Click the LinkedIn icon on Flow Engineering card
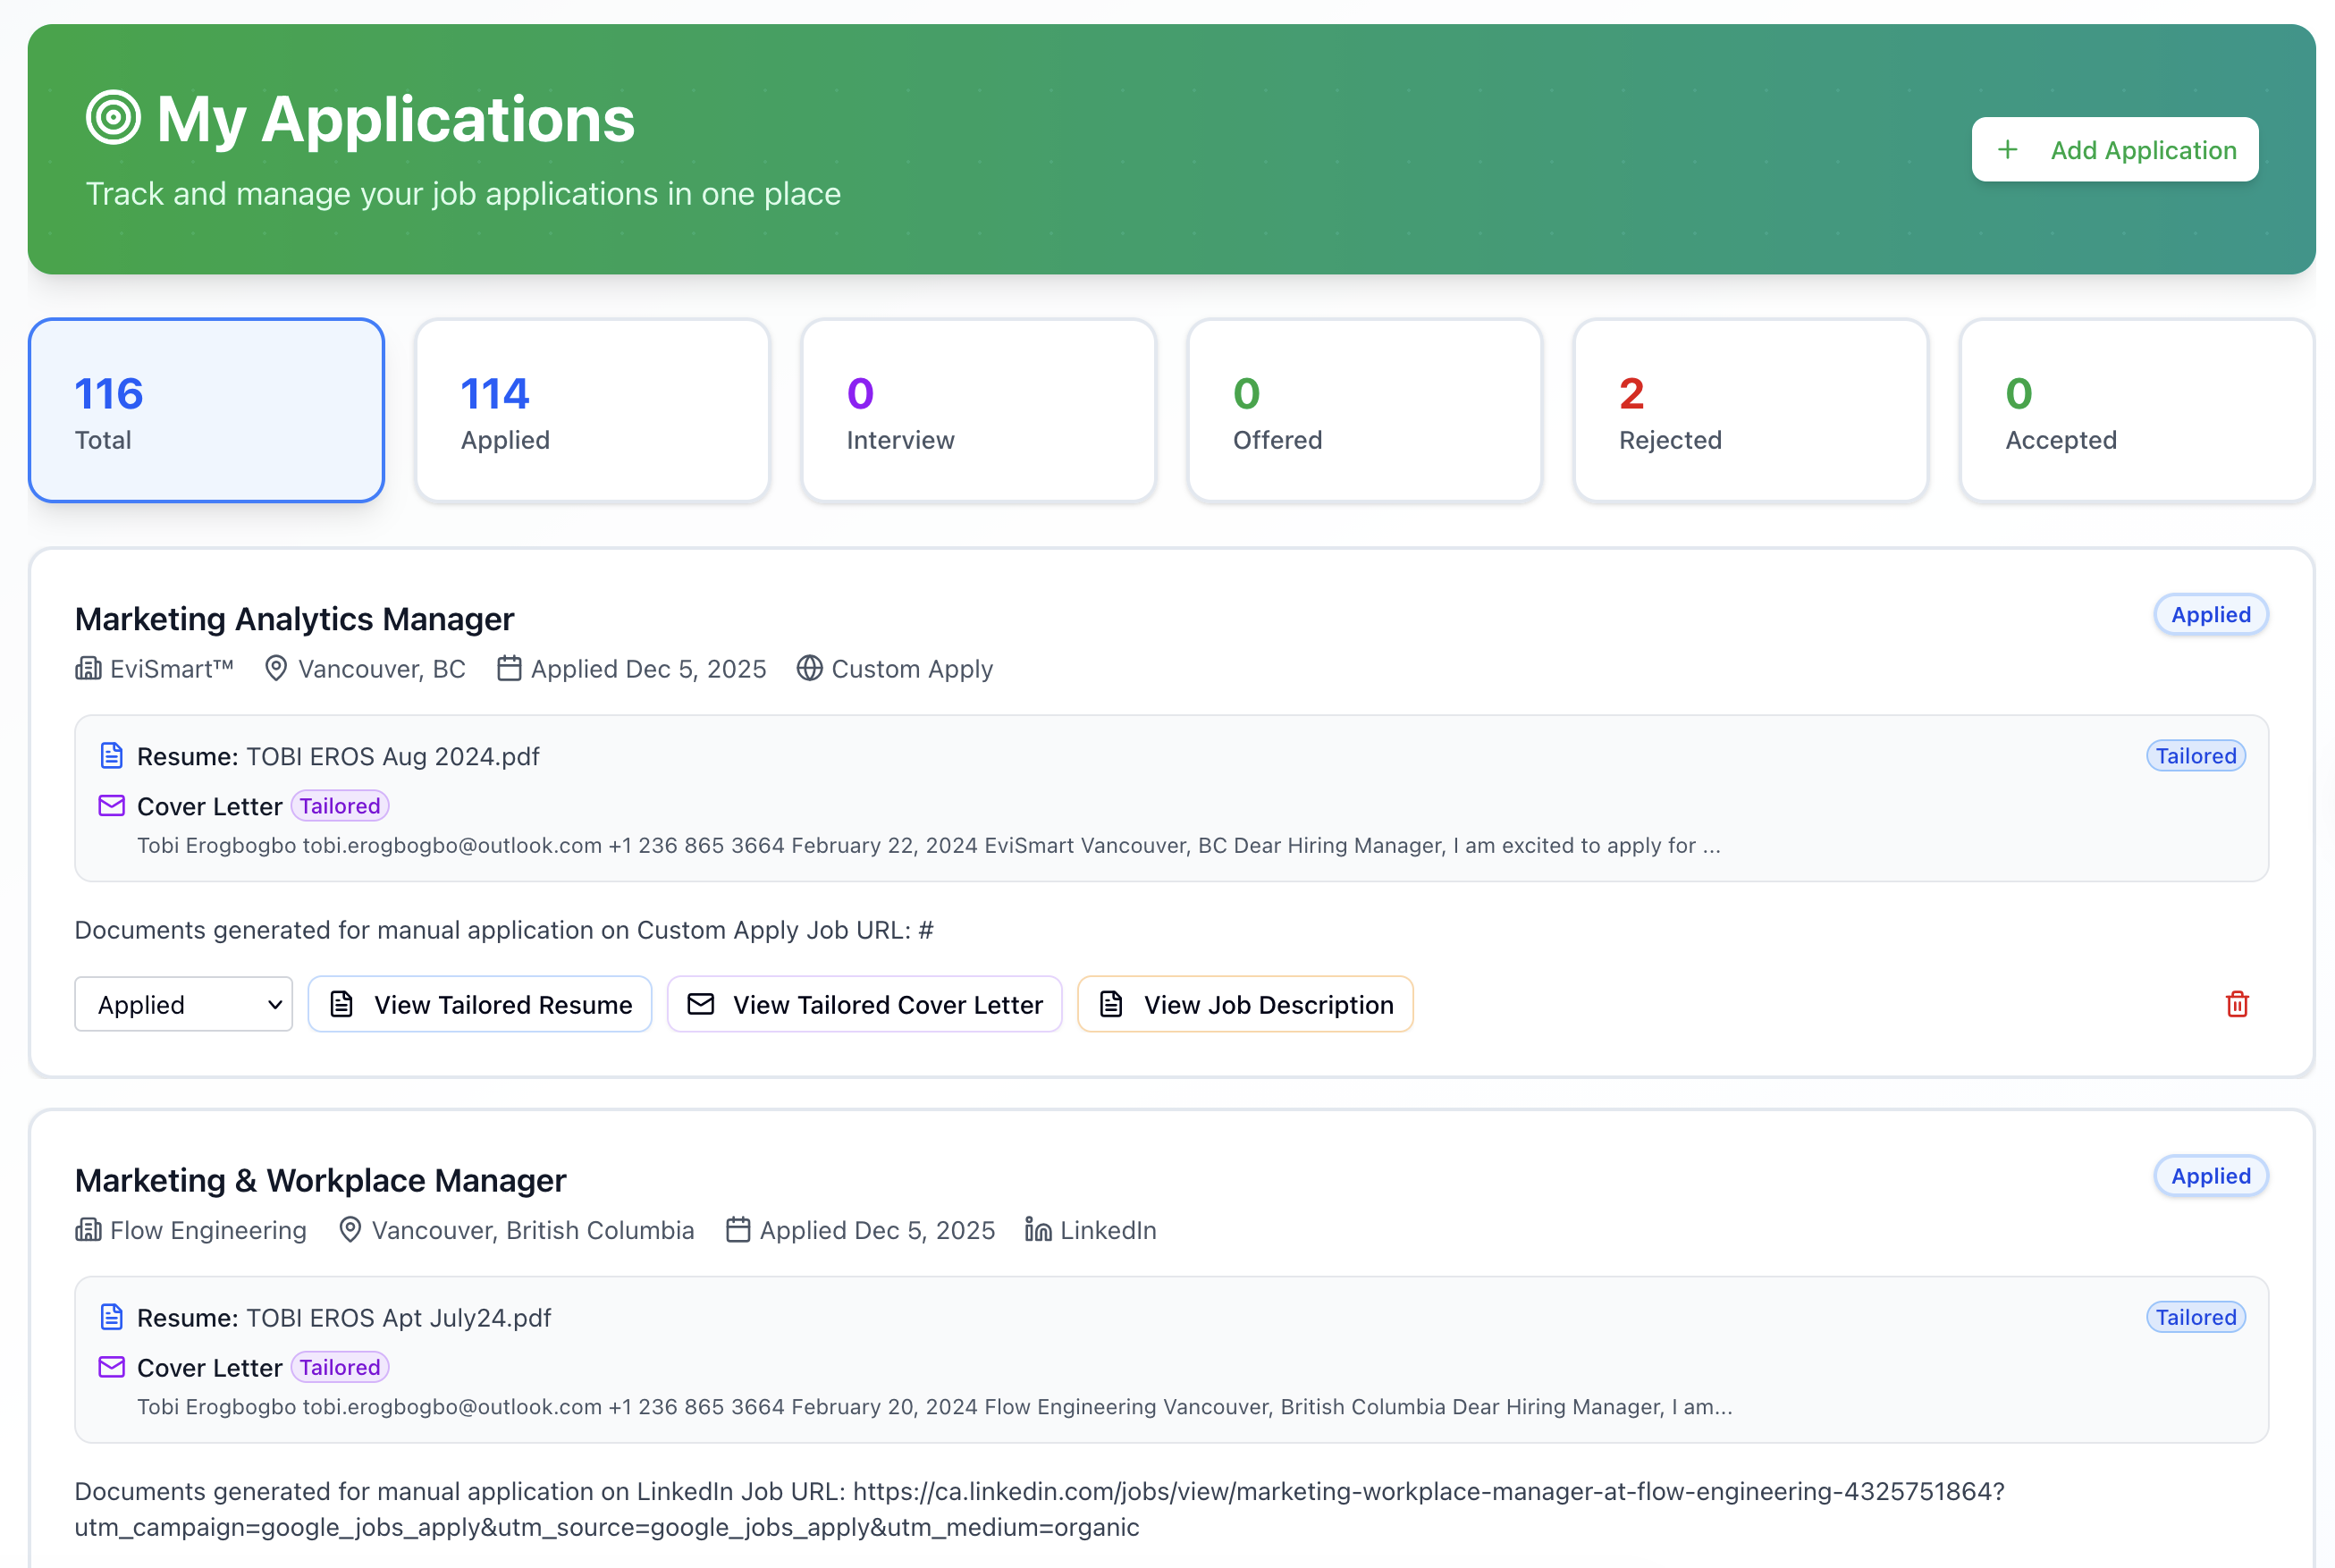 [x=1037, y=1230]
